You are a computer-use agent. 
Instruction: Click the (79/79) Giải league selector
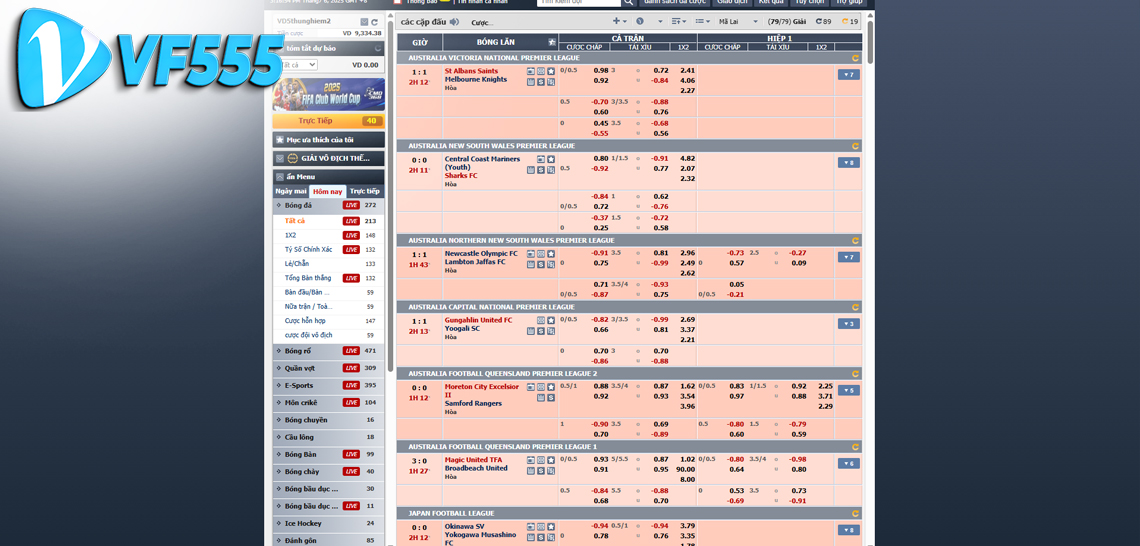[787, 22]
